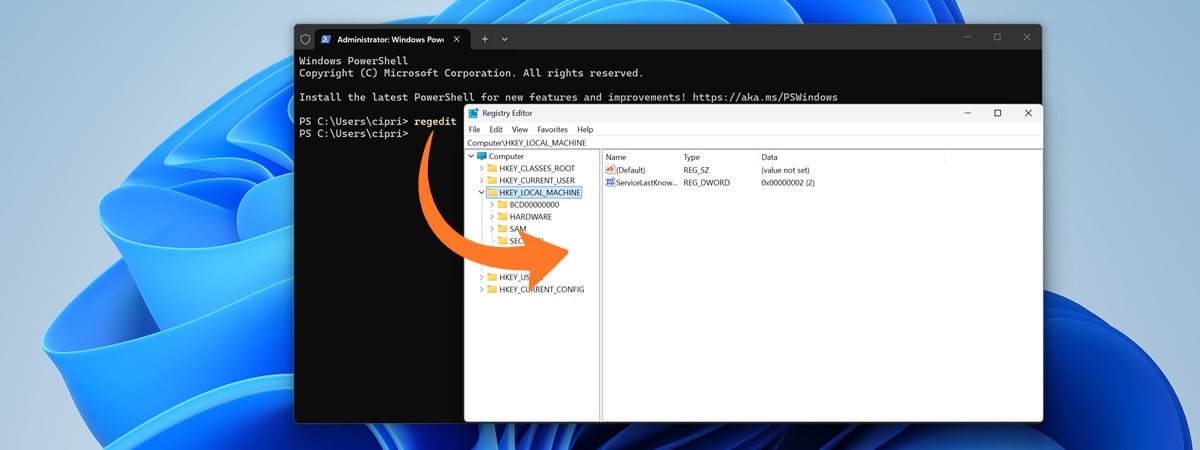Open the View menu in Registry Editor
This screenshot has height=450, width=1200.
coord(520,129)
